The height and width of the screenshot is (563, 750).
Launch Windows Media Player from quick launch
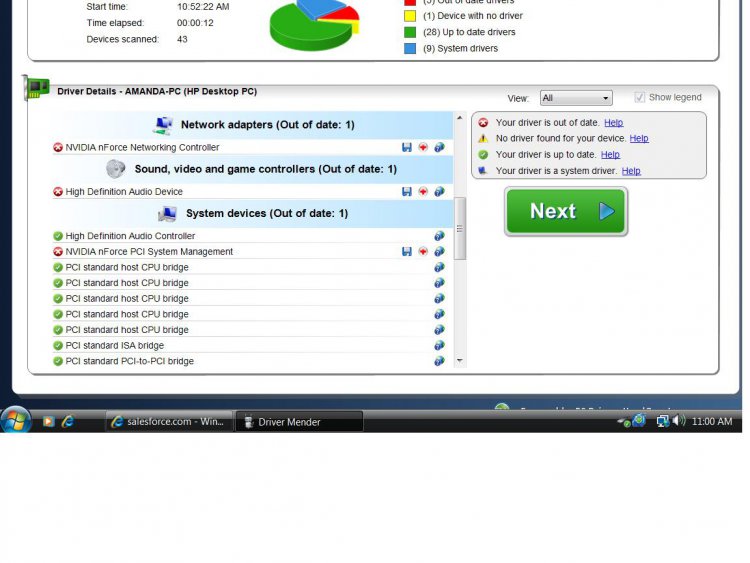tap(48, 421)
